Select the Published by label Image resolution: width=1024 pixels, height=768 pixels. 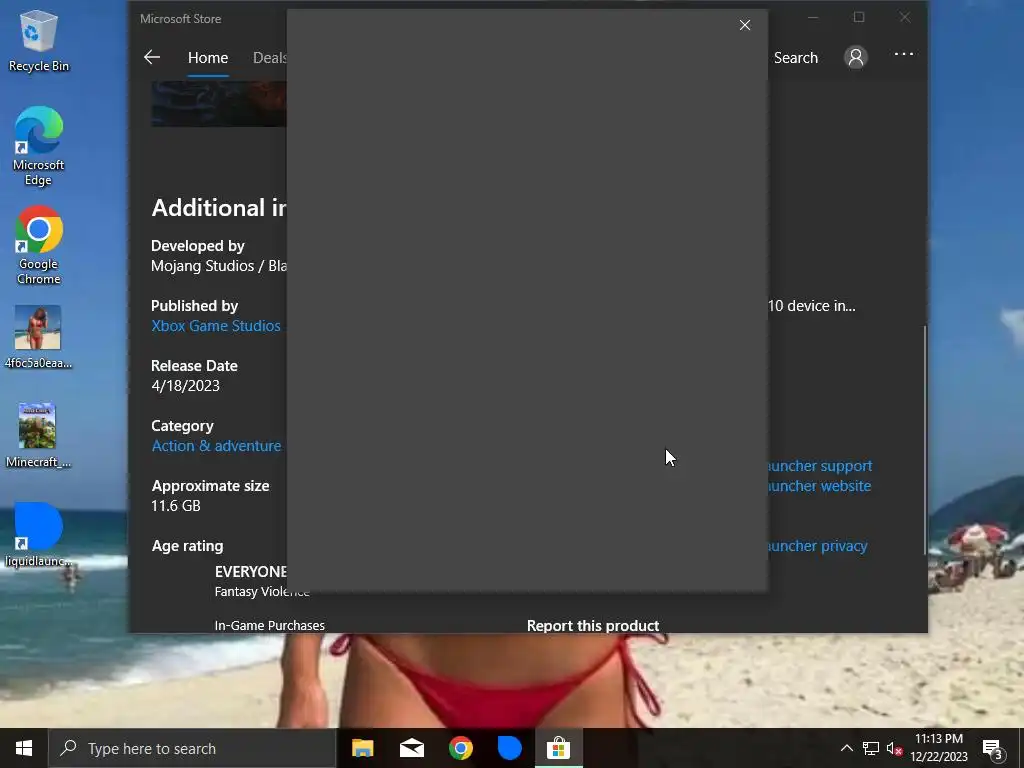point(195,306)
